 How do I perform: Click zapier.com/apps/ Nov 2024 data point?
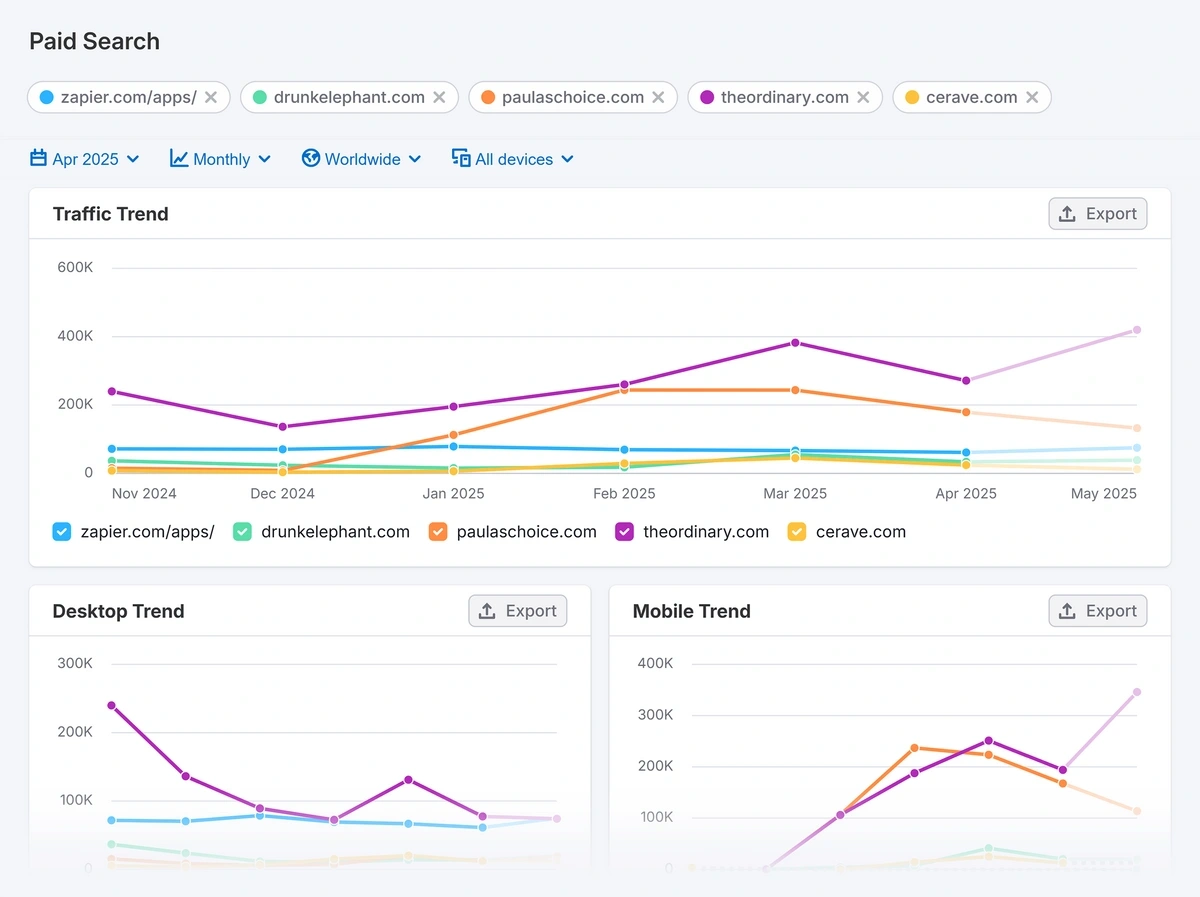[x=112, y=449]
